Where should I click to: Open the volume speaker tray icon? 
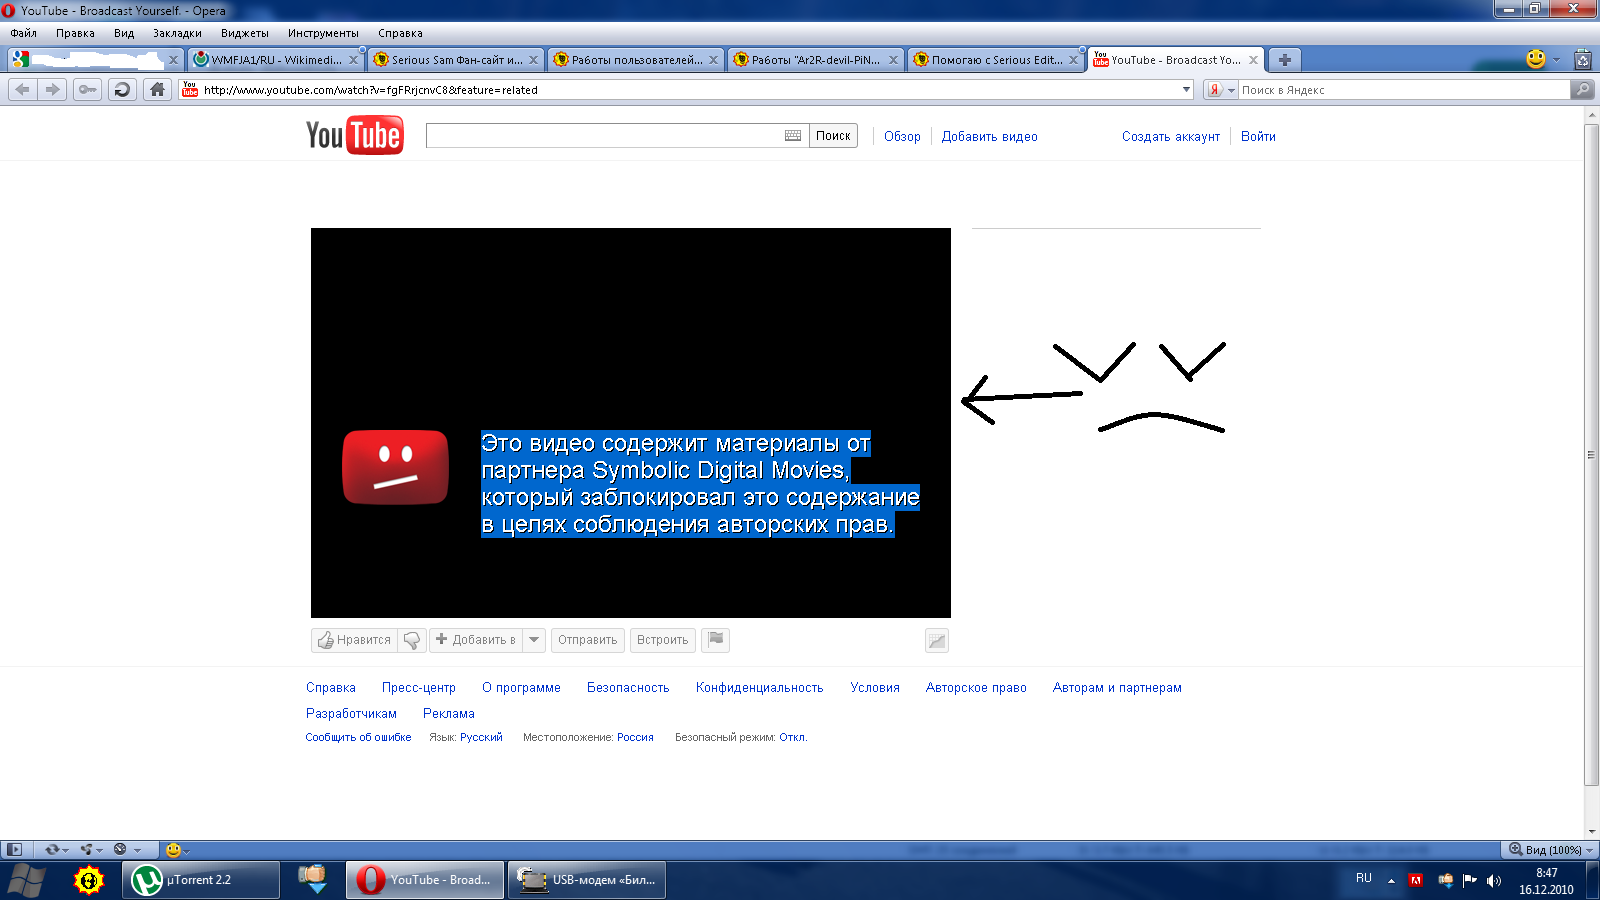pos(1494,880)
